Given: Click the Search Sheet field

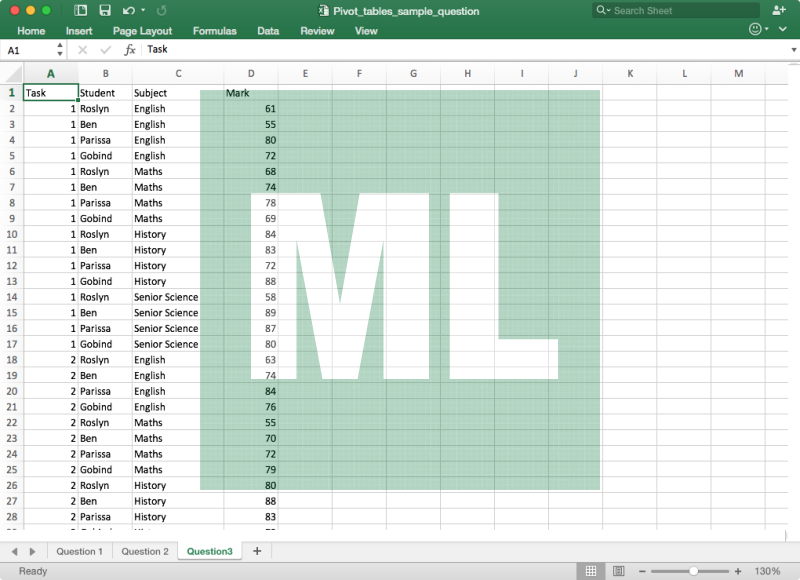Looking at the screenshot, I should point(680,11).
